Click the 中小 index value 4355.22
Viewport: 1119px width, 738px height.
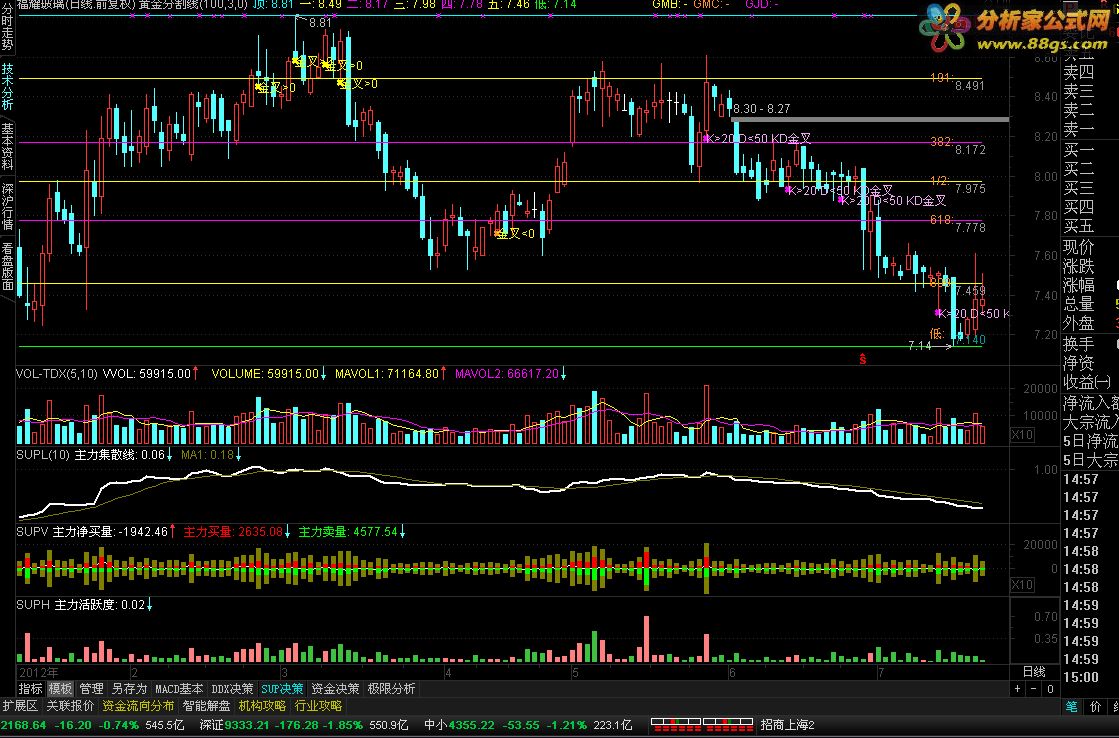(x=471, y=725)
